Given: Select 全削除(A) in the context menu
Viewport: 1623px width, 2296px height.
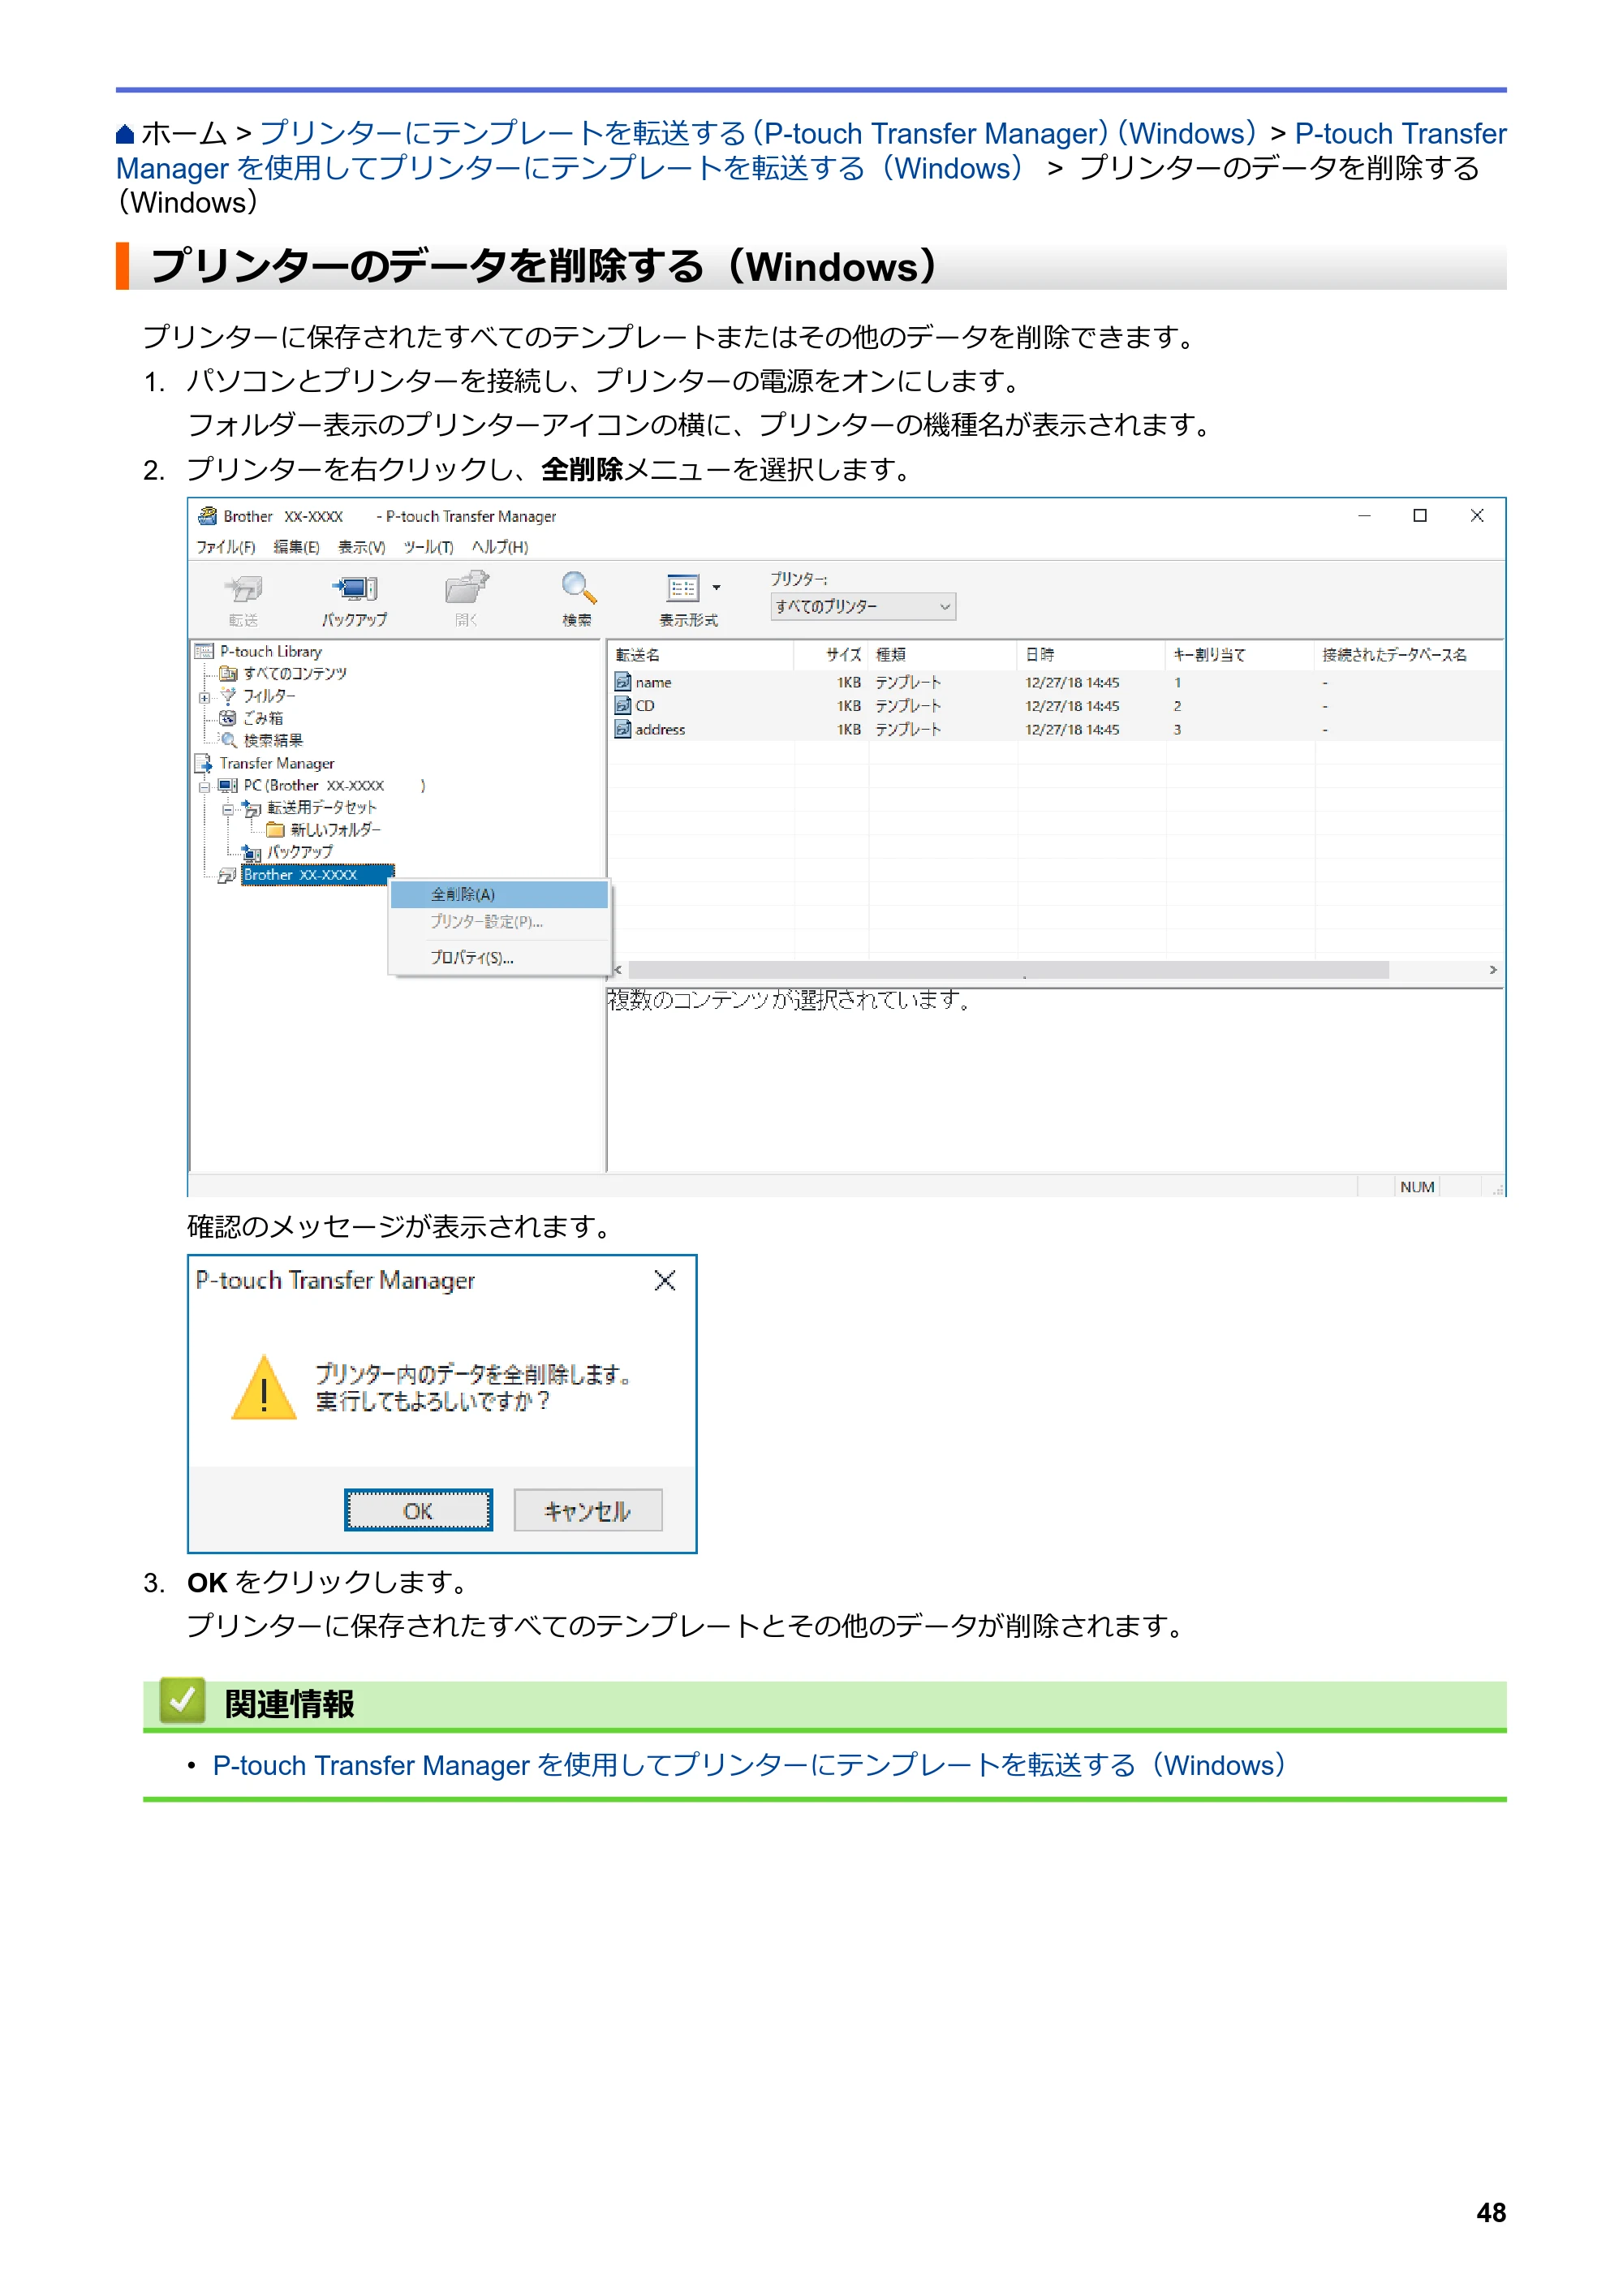Looking at the screenshot, I should coord(499,894).
